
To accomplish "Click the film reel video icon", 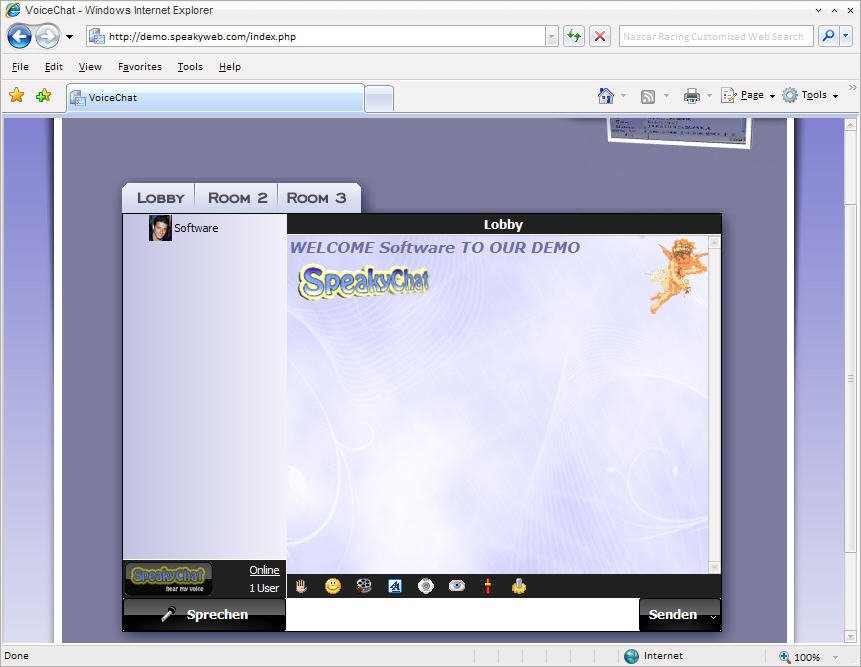I will [364, 586].
